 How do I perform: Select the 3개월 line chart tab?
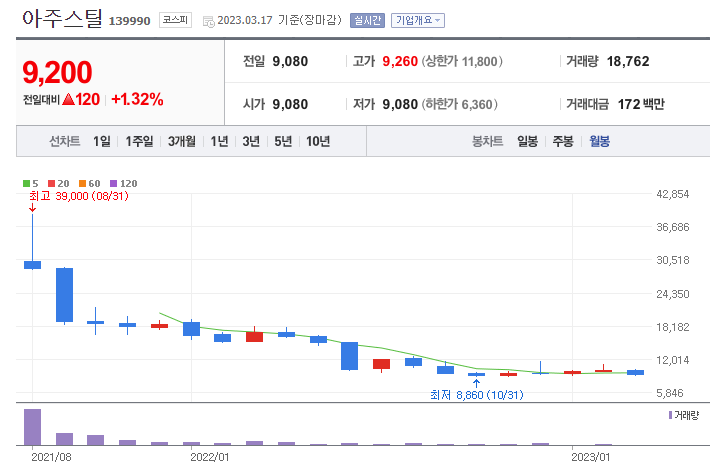(x=182, y=141)
